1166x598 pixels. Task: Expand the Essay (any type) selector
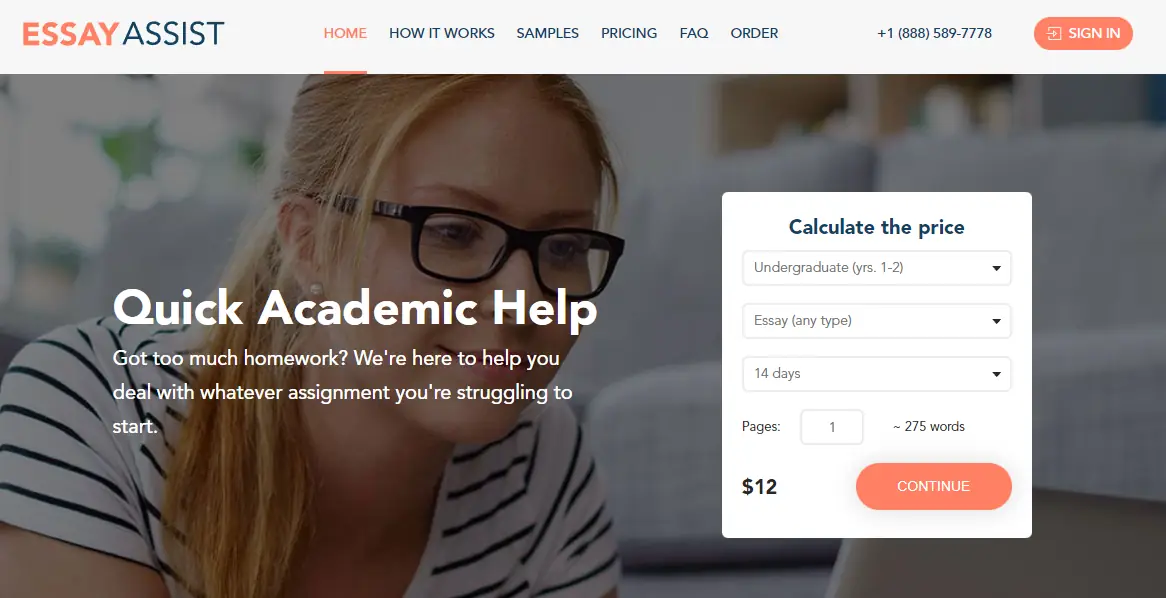coord(877,321)
